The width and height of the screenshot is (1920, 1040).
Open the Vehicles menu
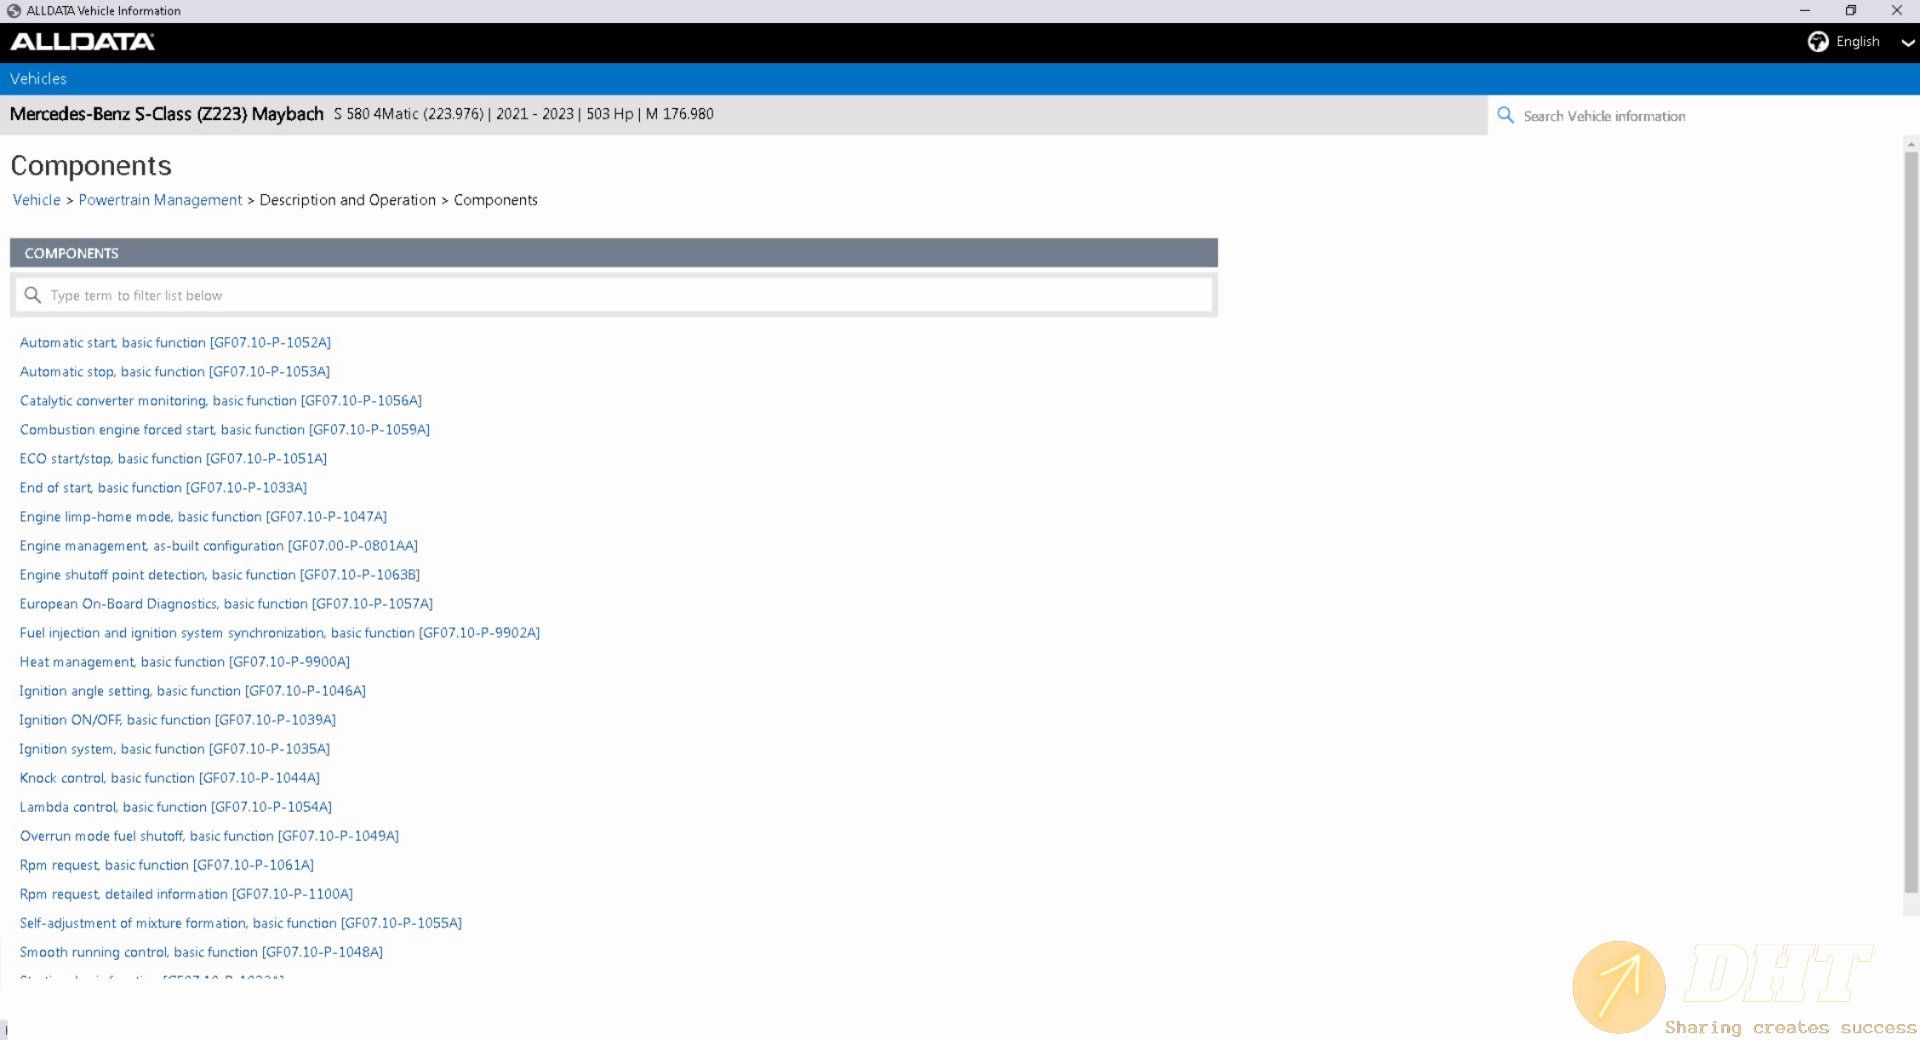tap(37, 78)
